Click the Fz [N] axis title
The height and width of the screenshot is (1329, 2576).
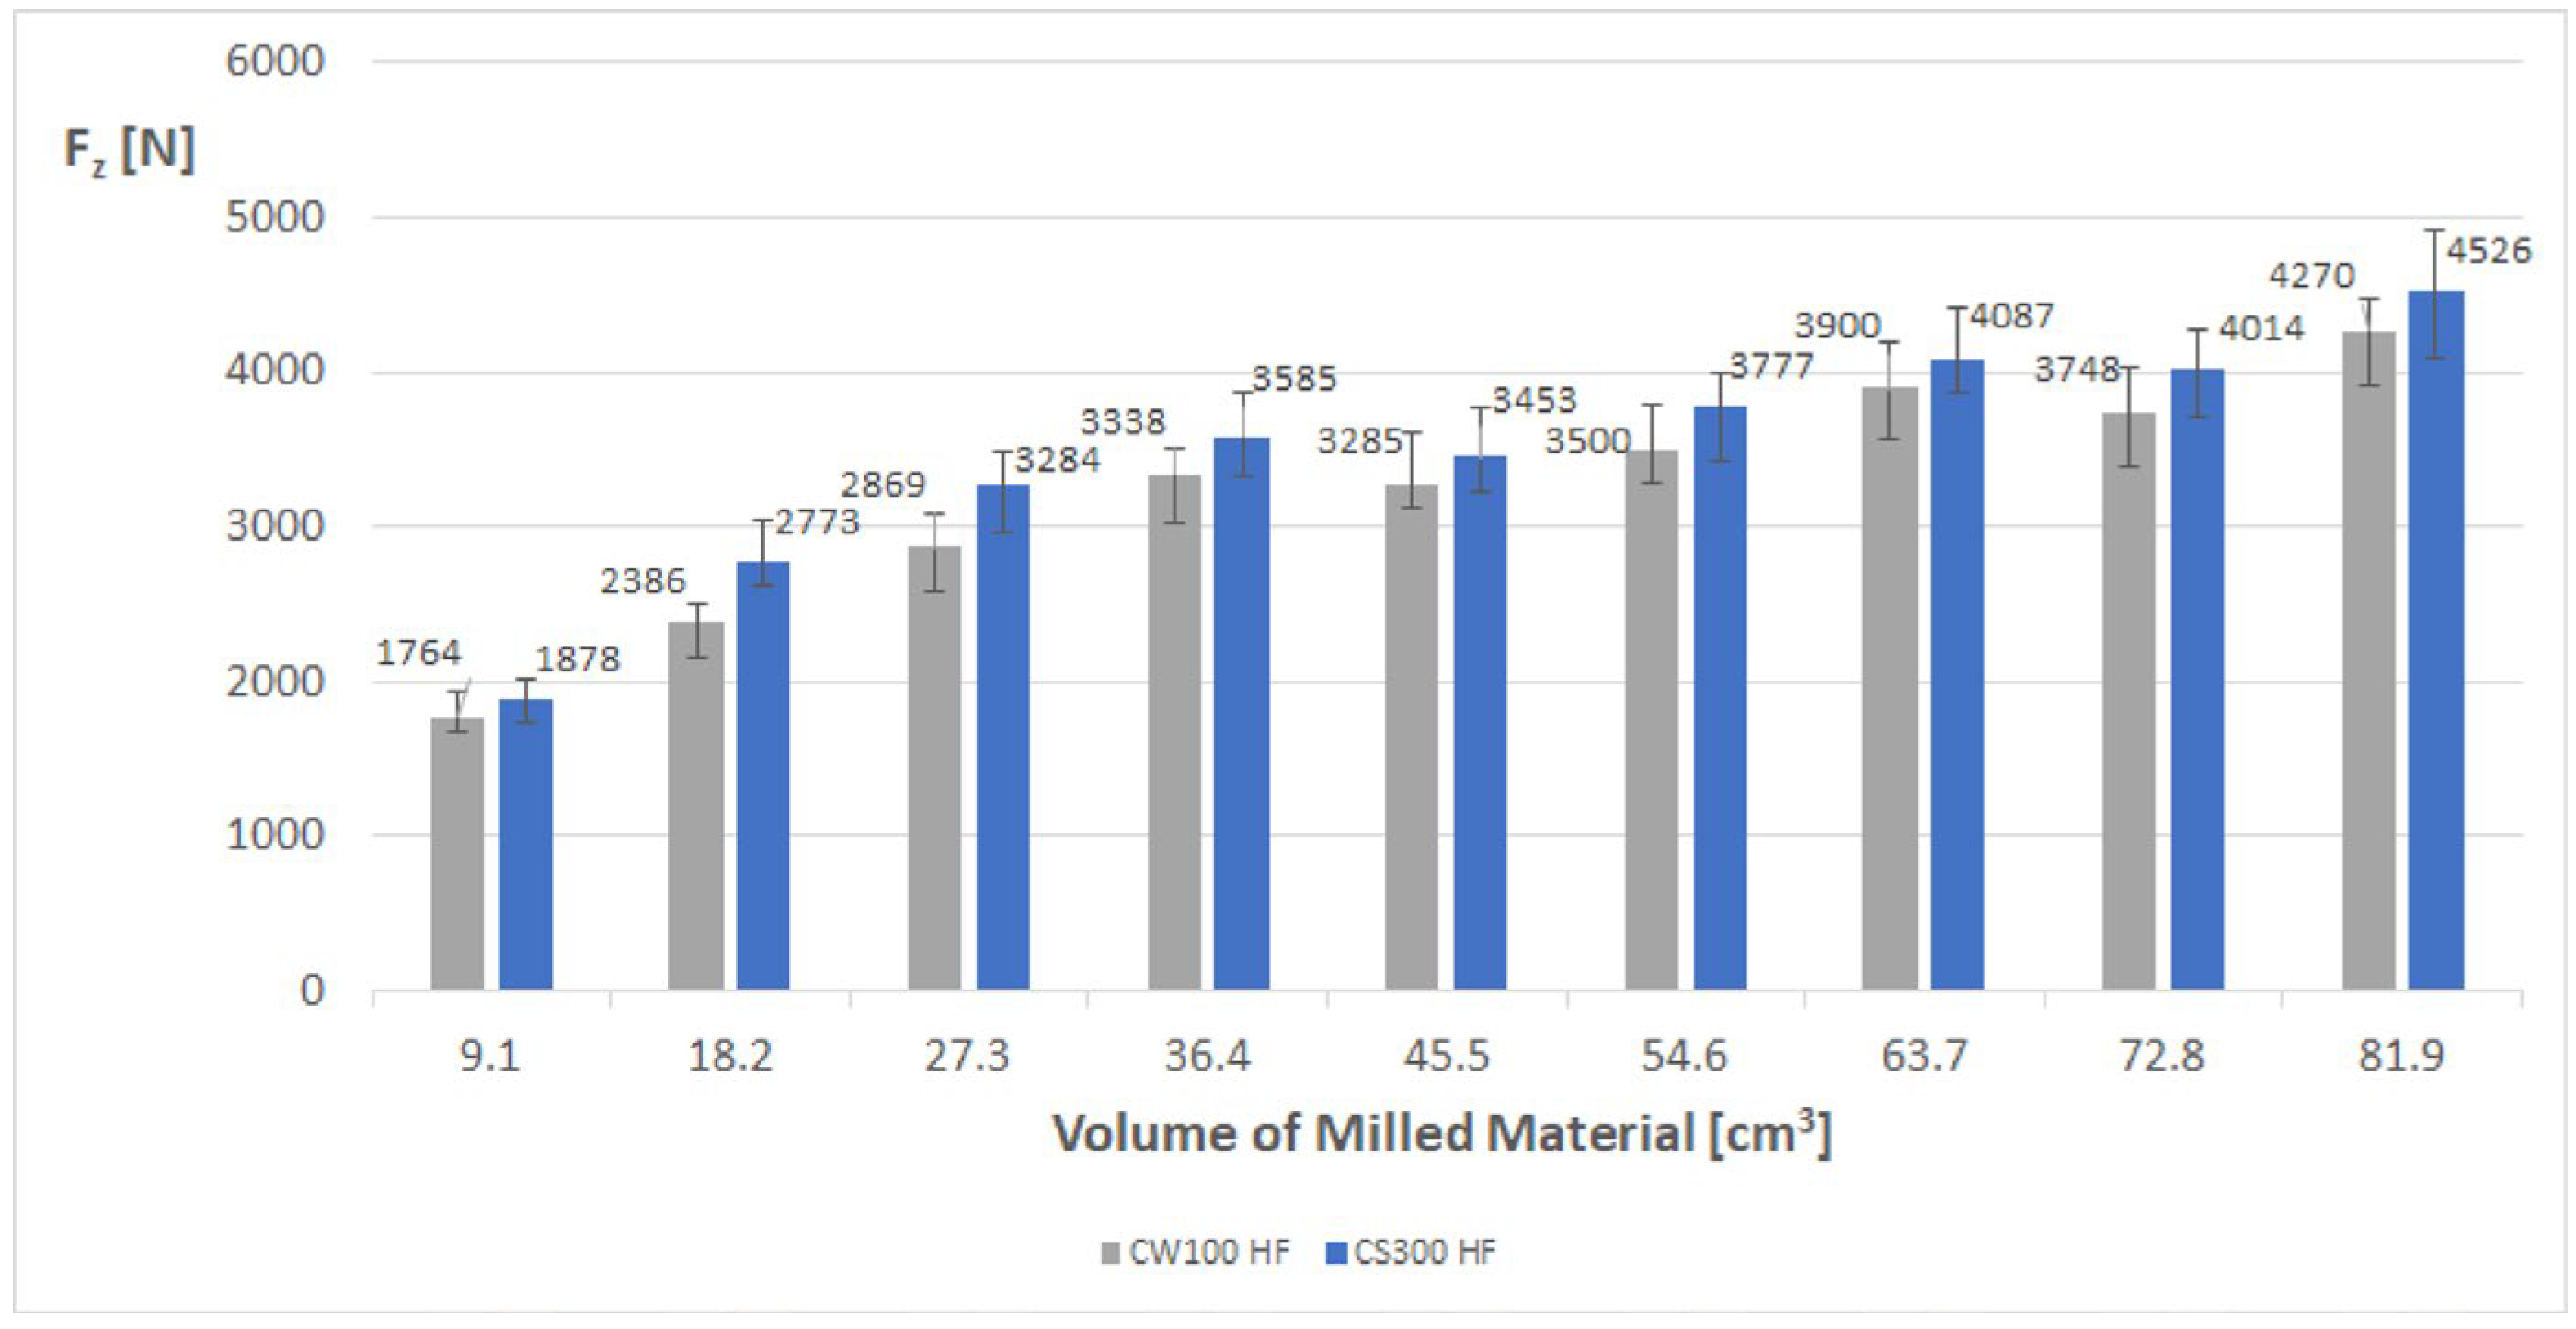pos(128,150)
